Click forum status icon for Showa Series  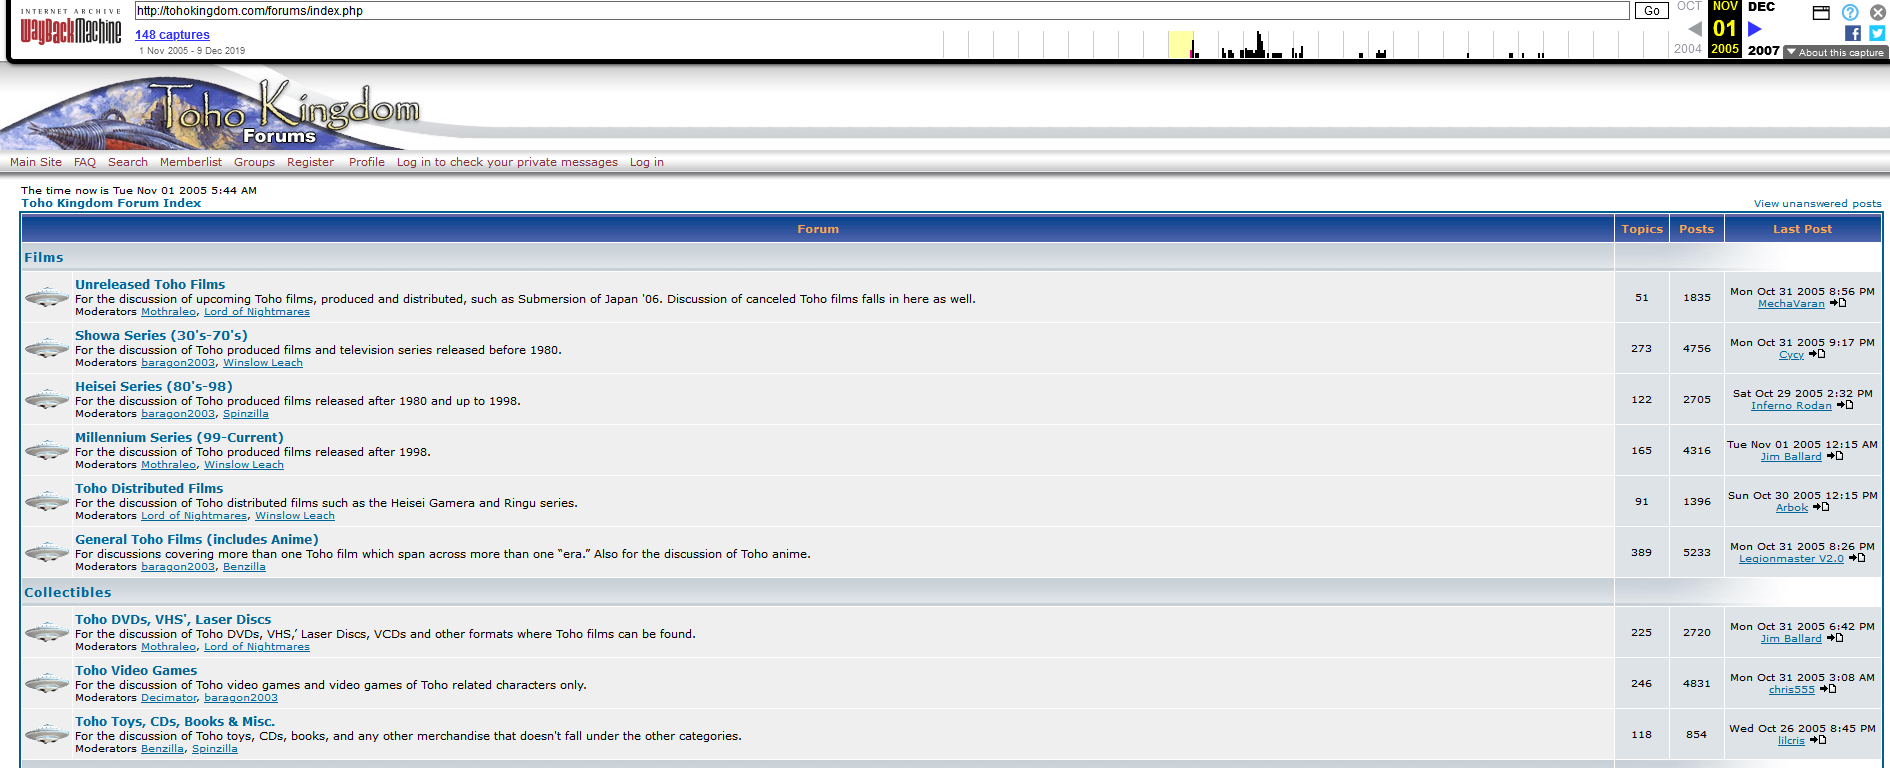46,348
